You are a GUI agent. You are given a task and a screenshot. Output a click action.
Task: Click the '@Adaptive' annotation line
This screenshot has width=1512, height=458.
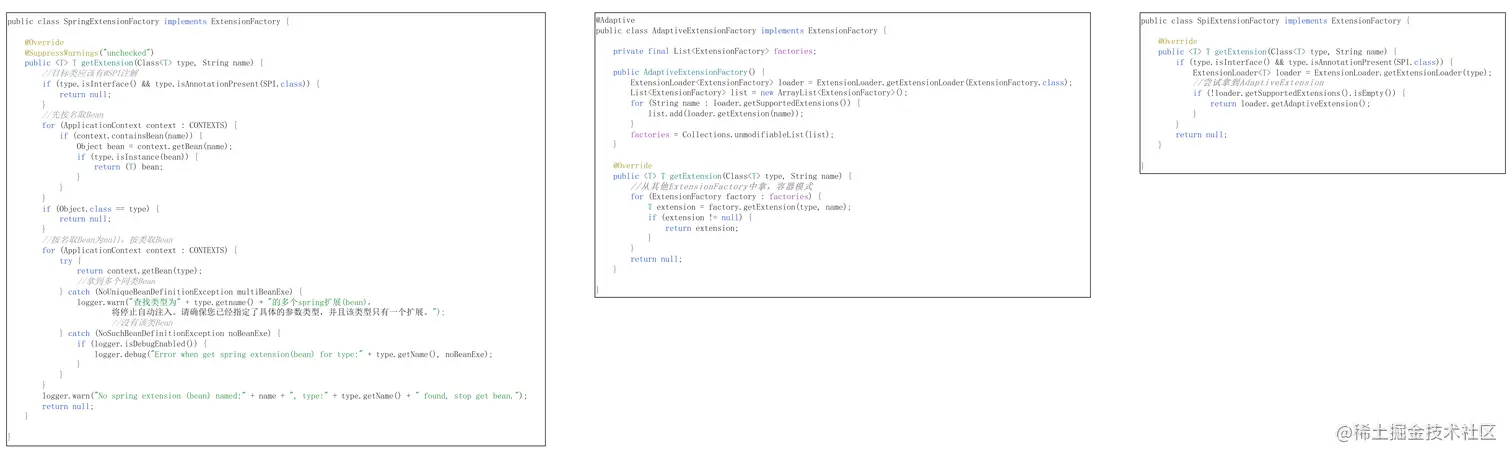pyautogui.click(x=616, y=20)
